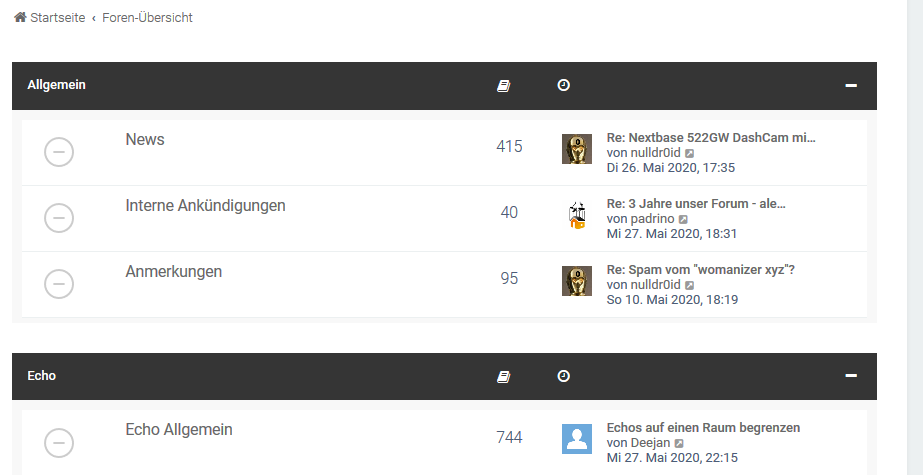Click the Anmerkungen forum status icon
923x475 pixels.
point(59,284)
